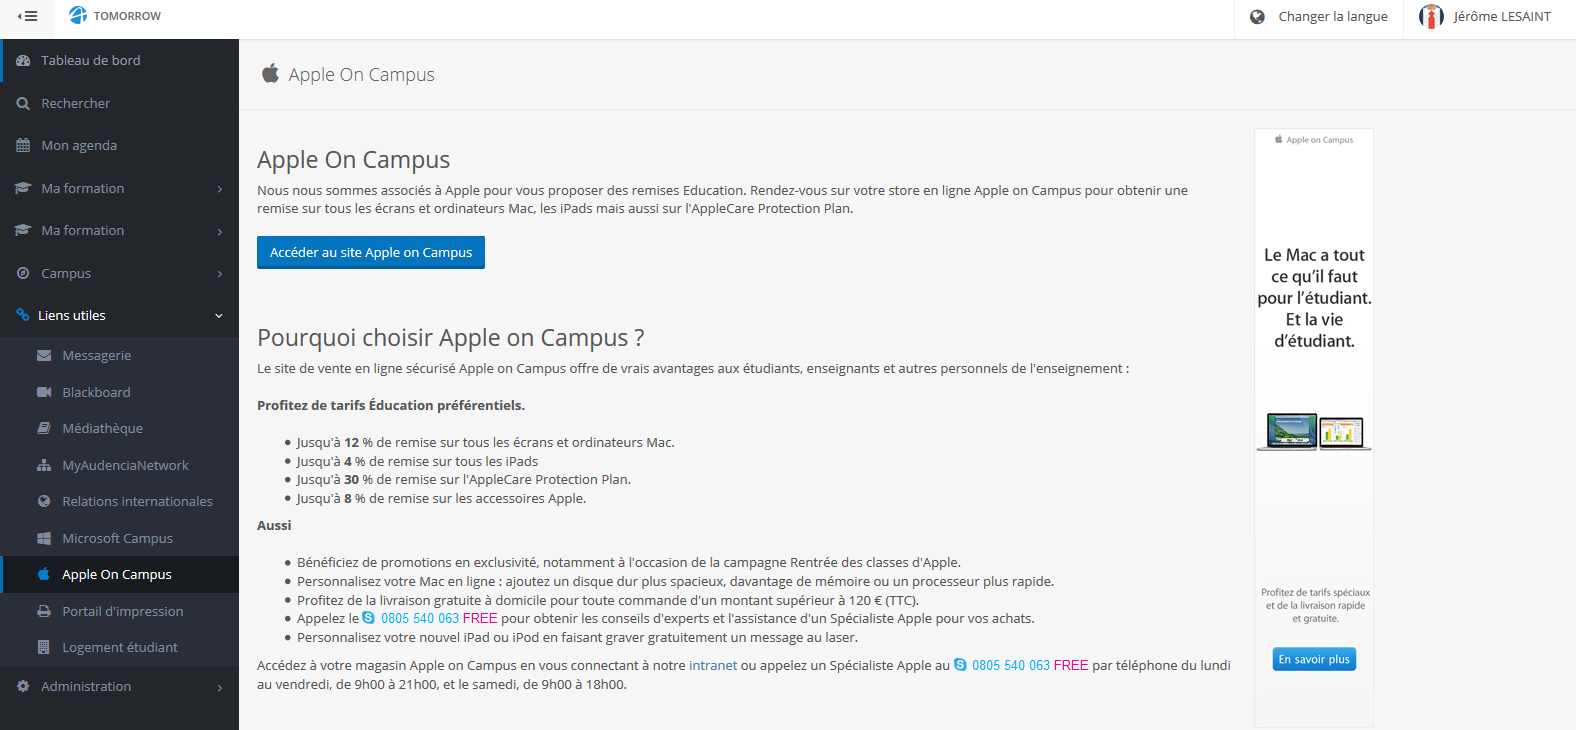Click the text "Profitez de tarifs Éducation préférentiels."
This screenshot has width=1576, height=730.
pos(391,405)
